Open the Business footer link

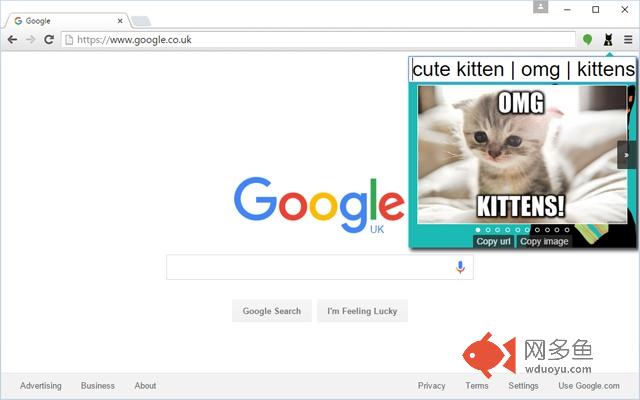(98, 385)
